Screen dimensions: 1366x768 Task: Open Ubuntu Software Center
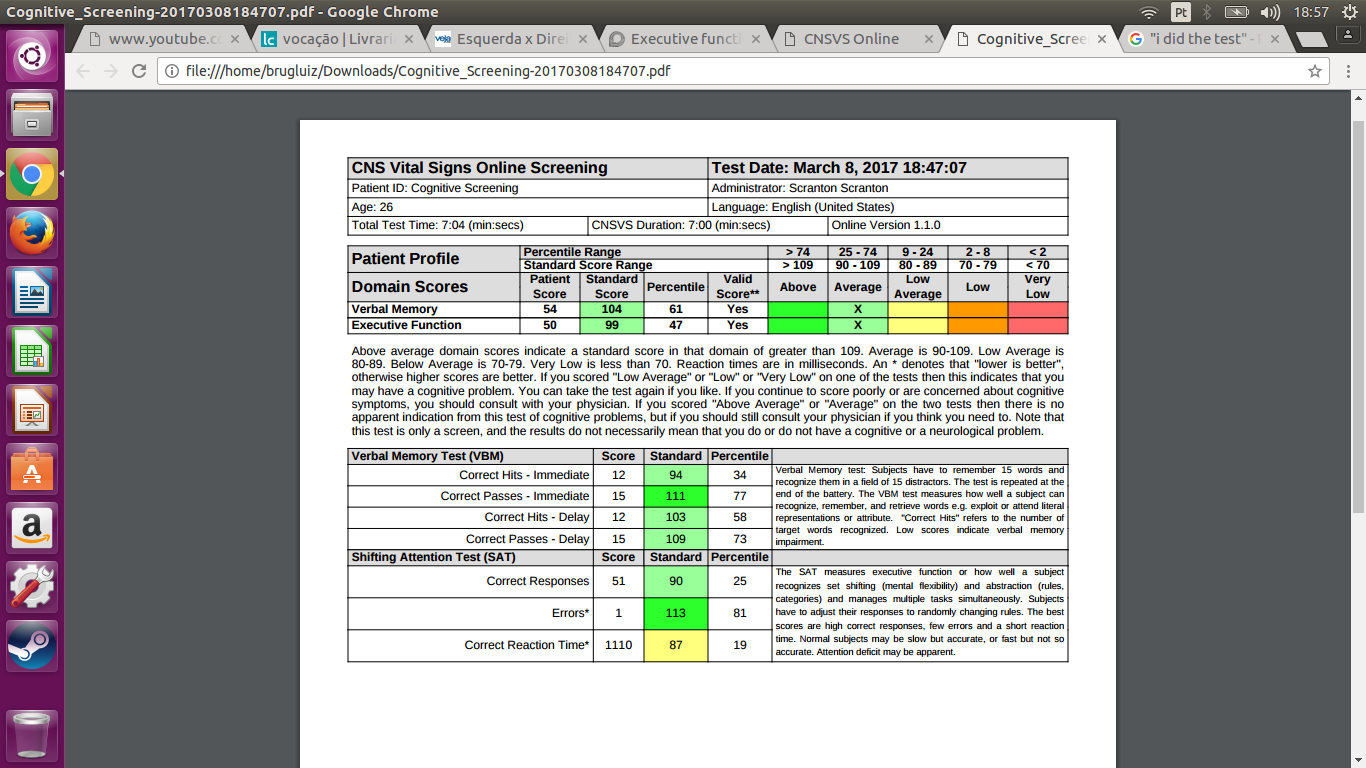pos(32,469)
